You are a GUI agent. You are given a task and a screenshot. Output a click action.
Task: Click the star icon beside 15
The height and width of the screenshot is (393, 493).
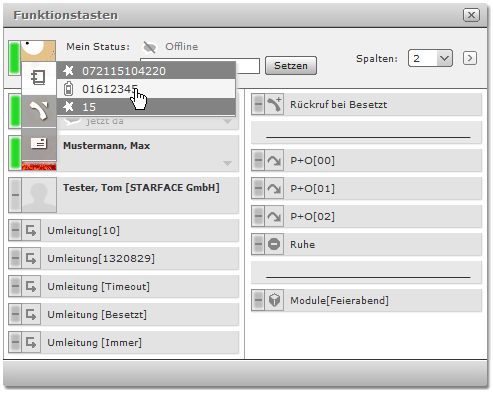pos(68,107)
